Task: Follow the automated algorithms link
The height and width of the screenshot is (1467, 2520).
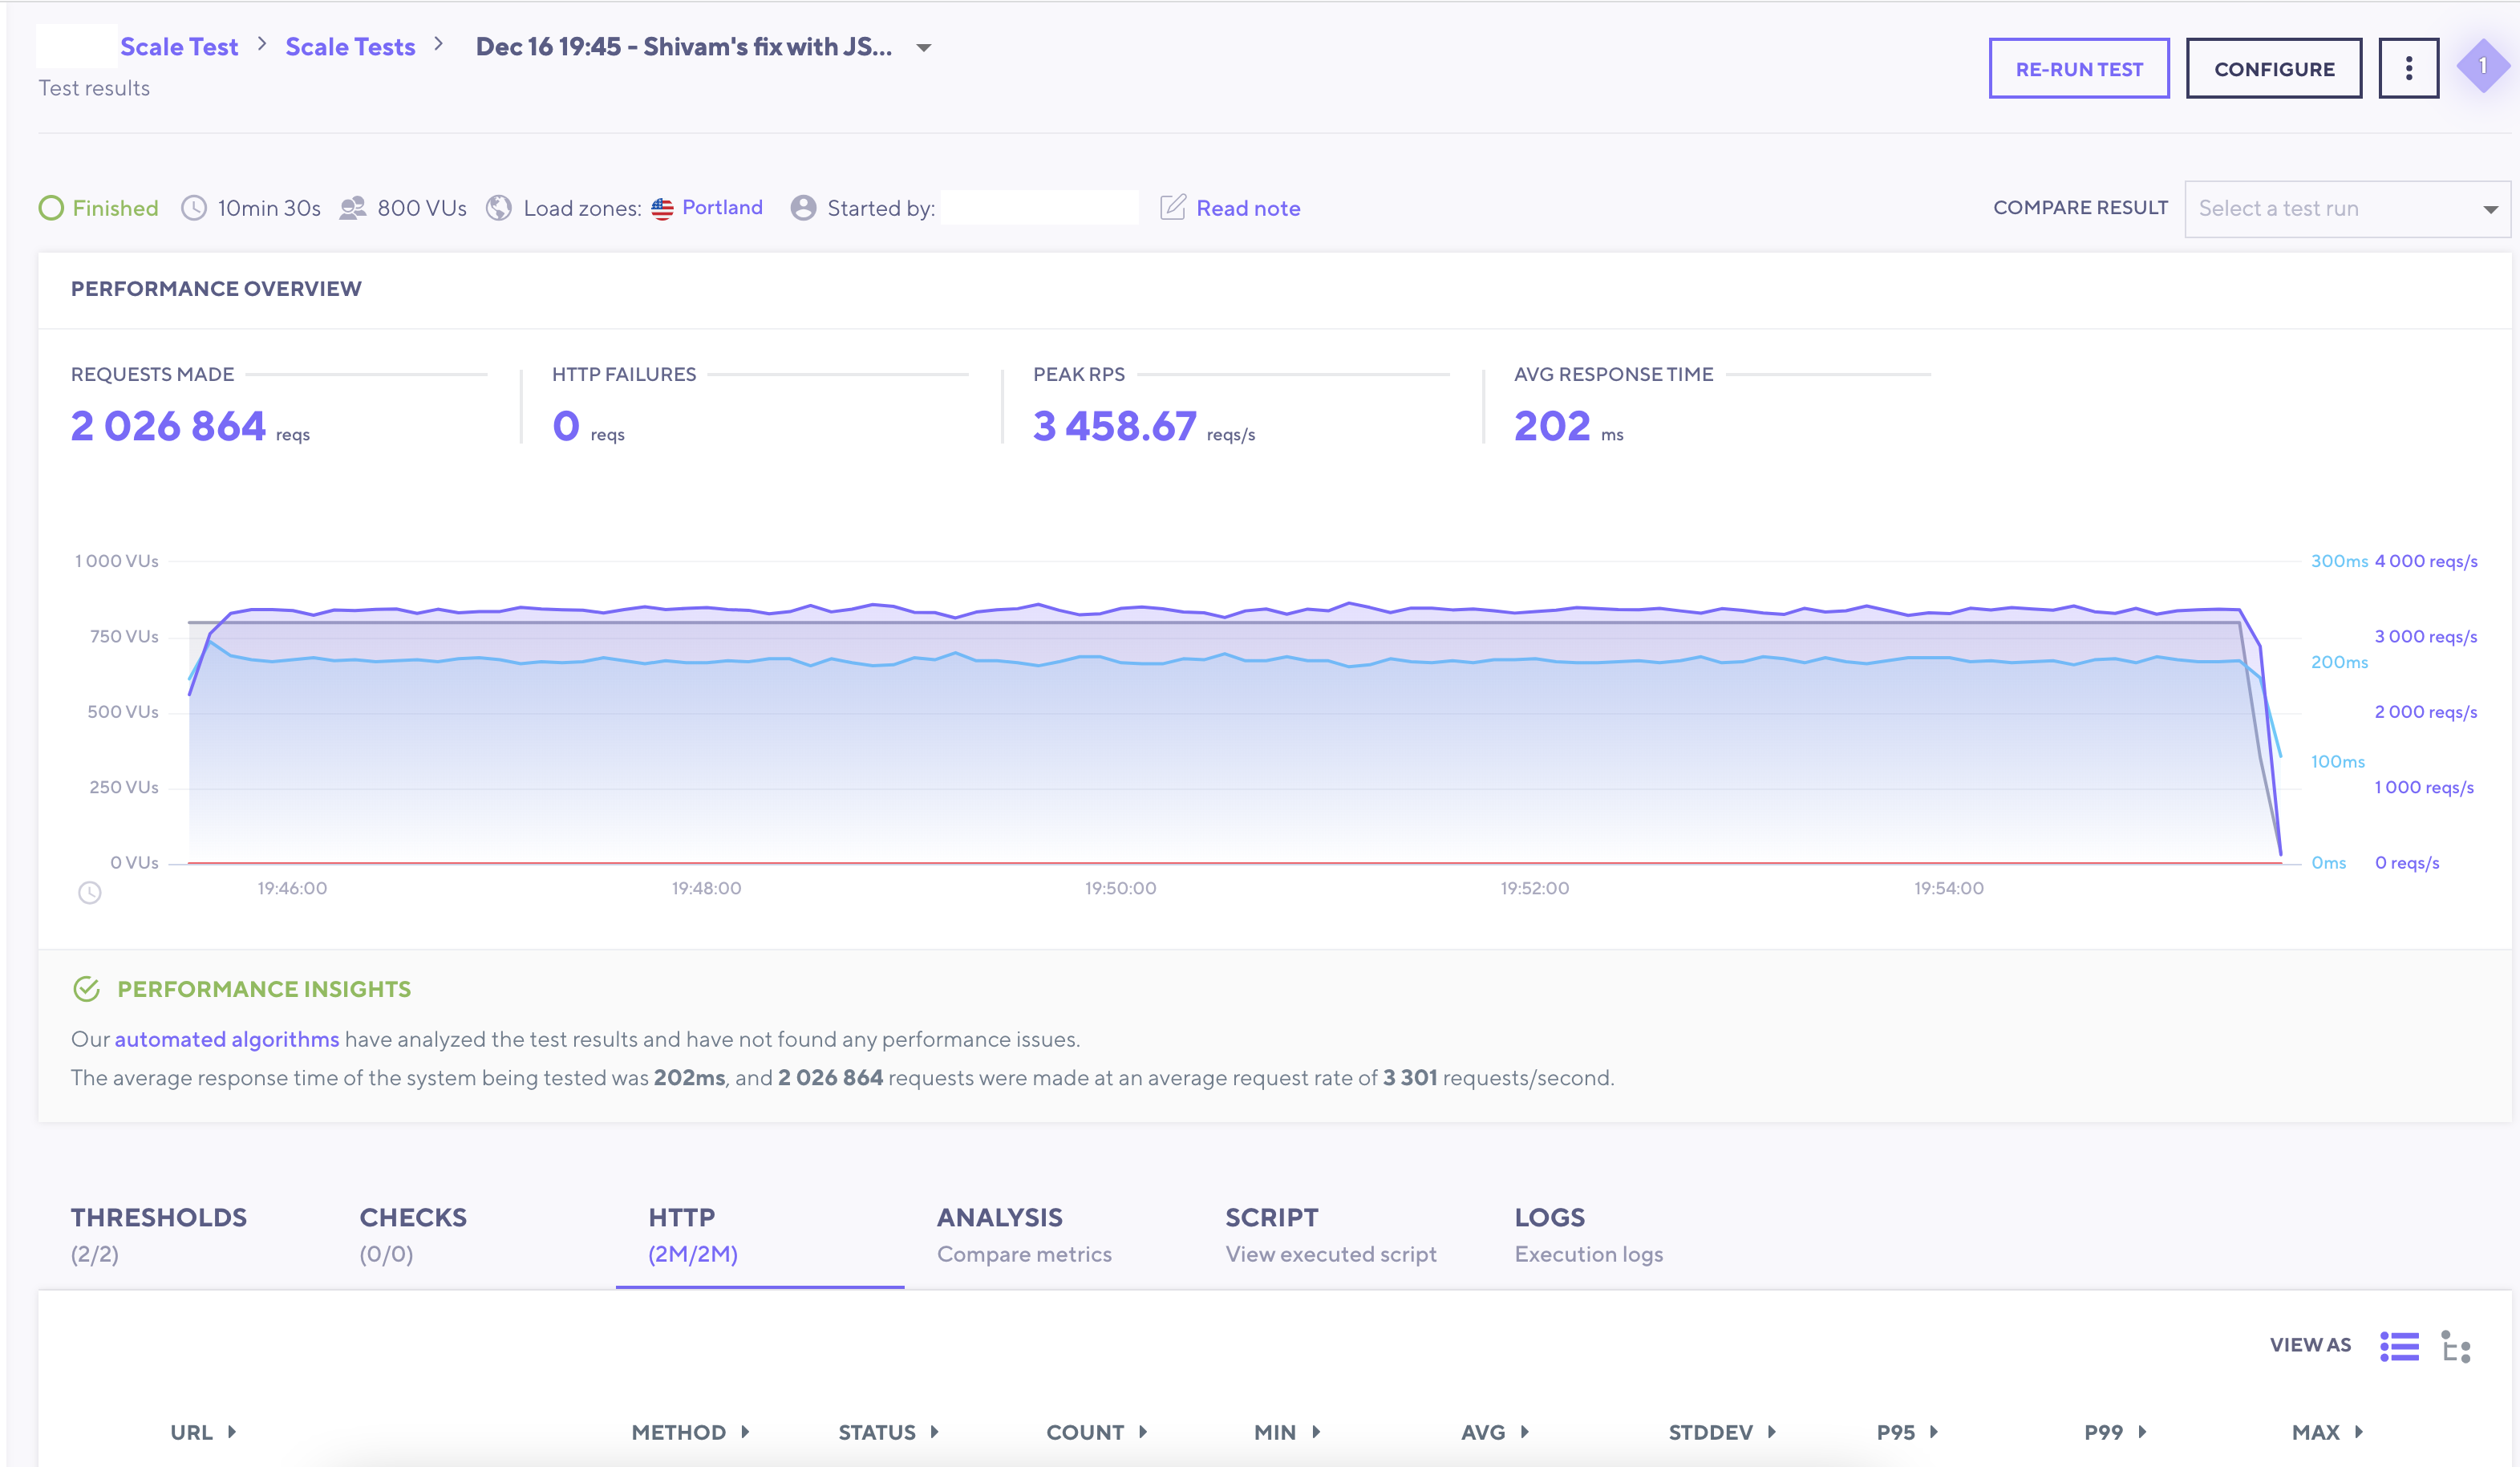Action: [227, 1039]
